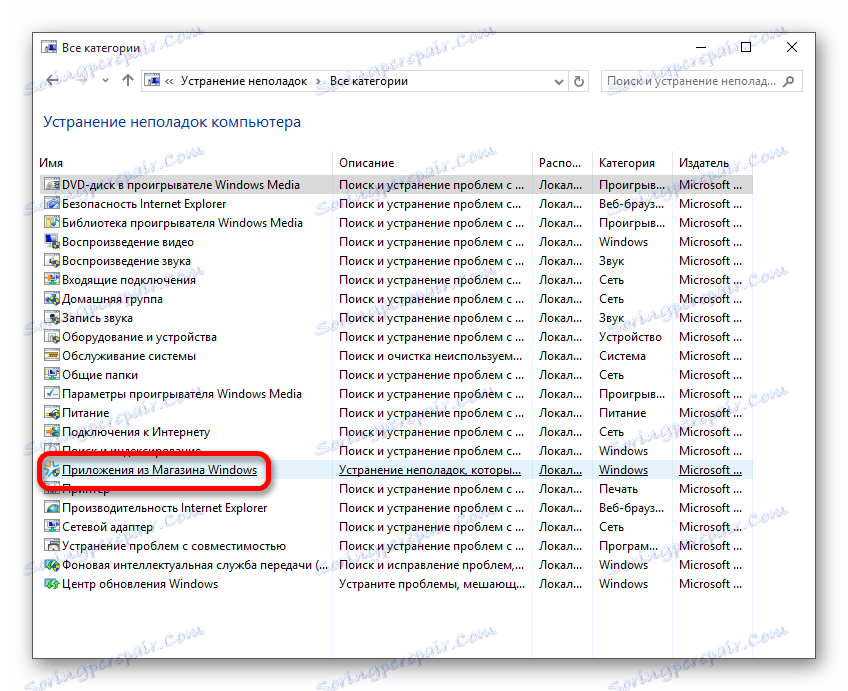Screen dimensions: 848x691
Task: Open Подключения к Интернету troubleshooter
Action: [136, 431]
